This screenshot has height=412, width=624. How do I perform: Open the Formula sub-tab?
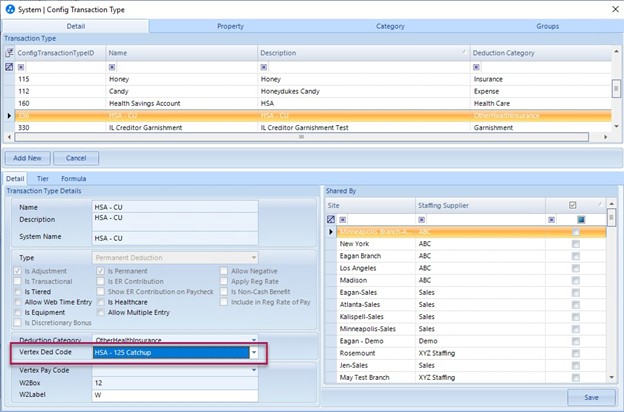74,179
